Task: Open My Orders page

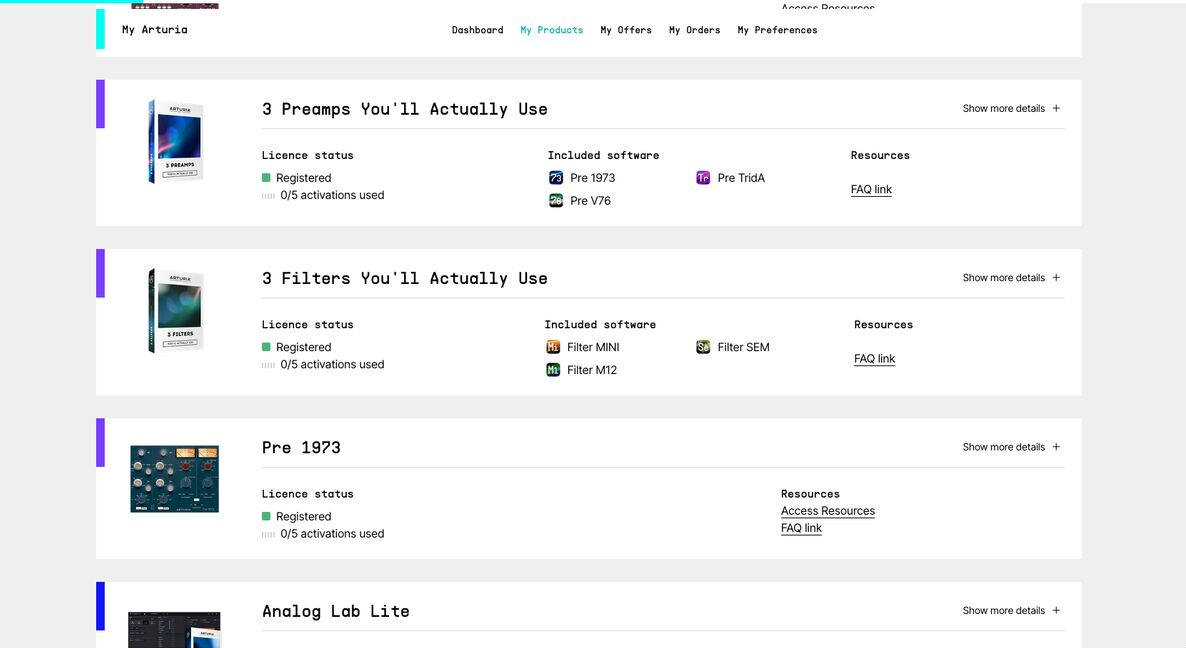Action: 694,30
